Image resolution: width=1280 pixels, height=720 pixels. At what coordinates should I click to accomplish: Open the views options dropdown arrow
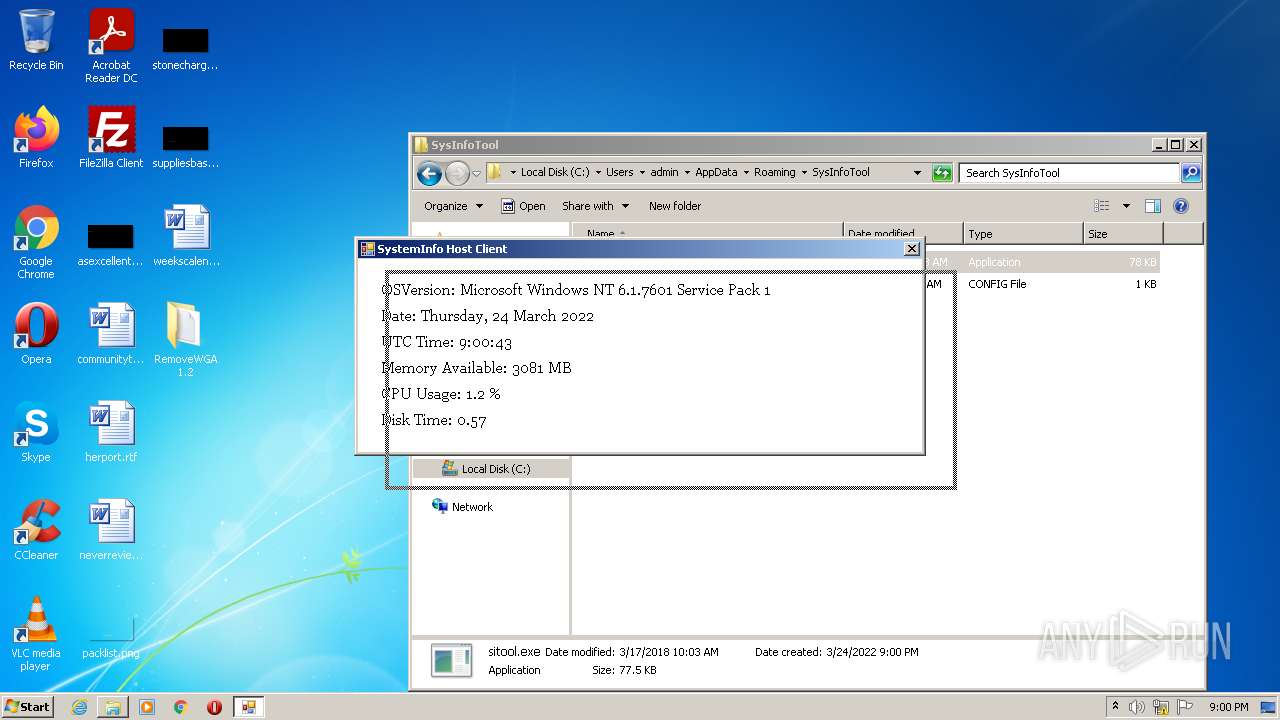(x=1126, y=206)
